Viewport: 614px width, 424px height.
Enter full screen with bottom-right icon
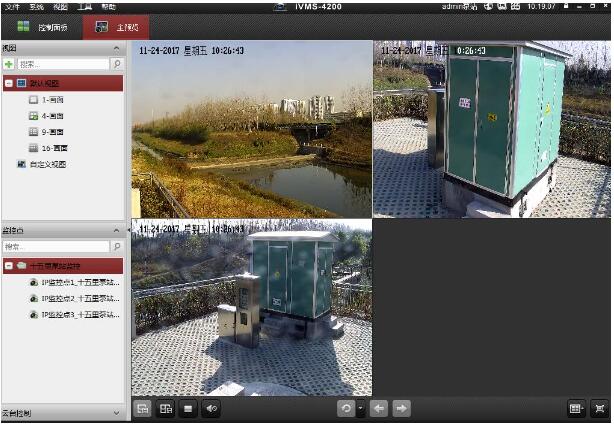click(600, 408)
